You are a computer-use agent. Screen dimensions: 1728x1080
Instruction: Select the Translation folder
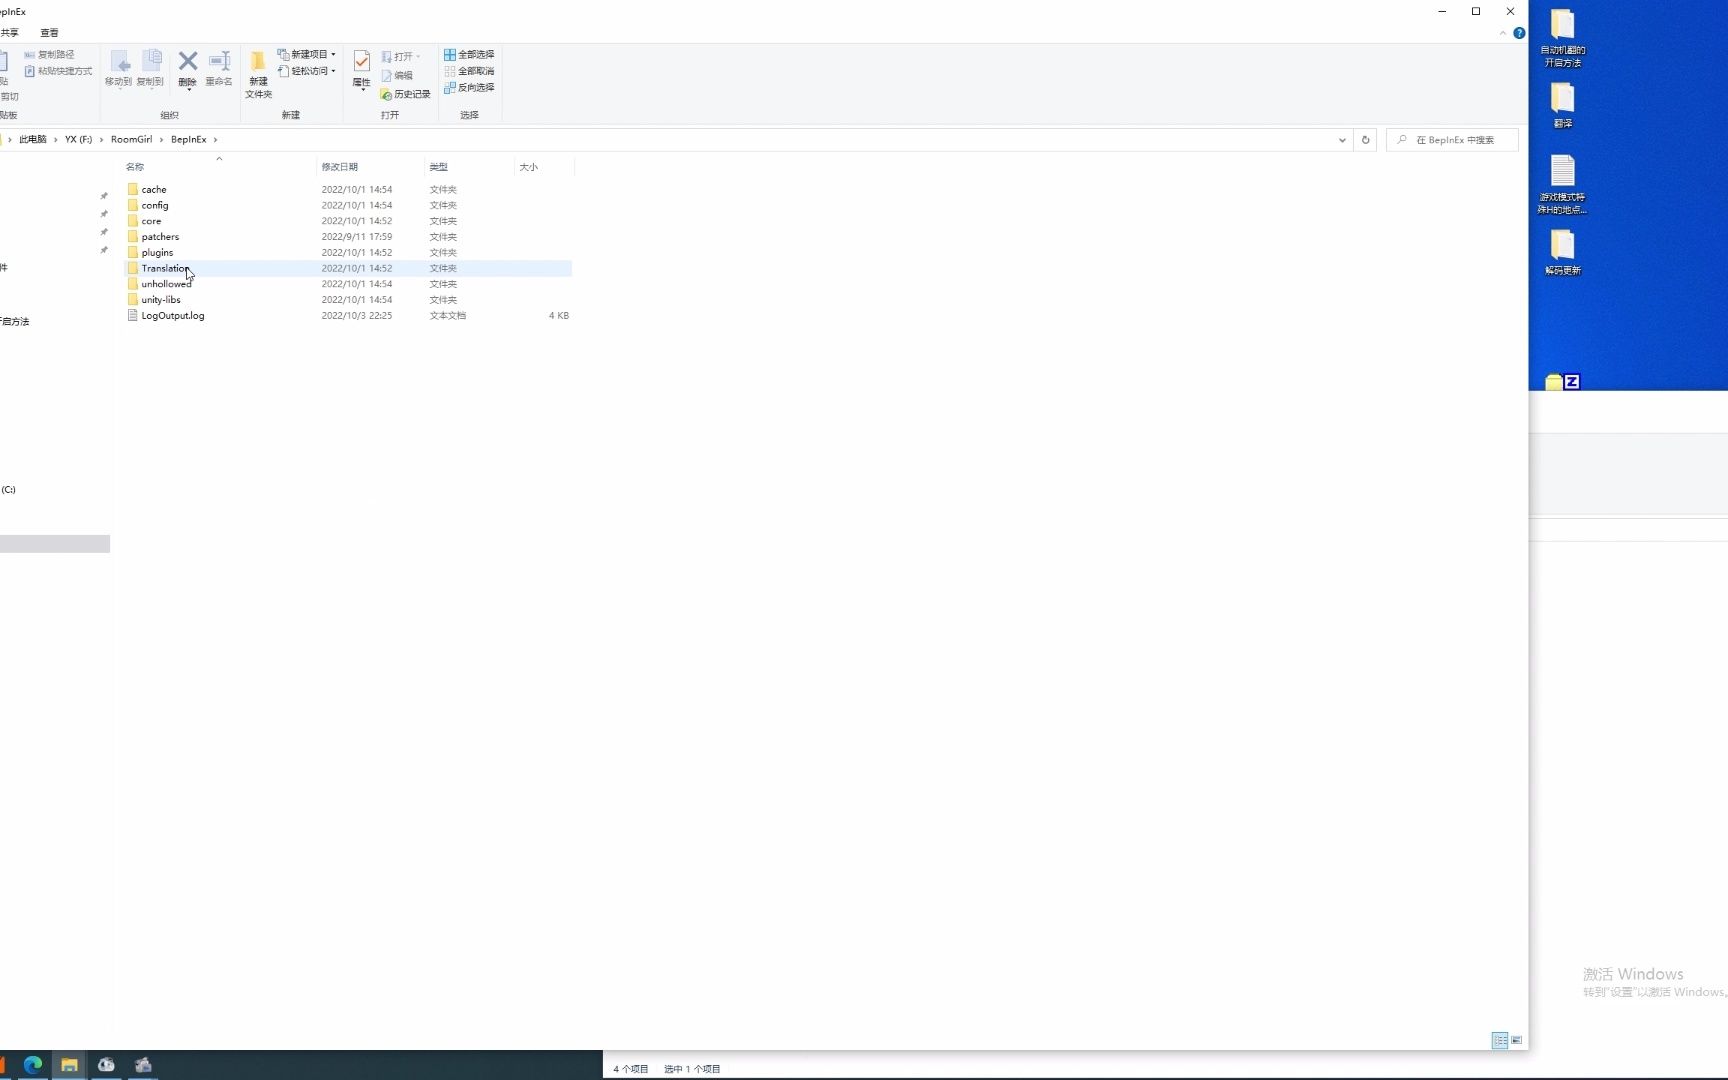click(x=348, y=268)
